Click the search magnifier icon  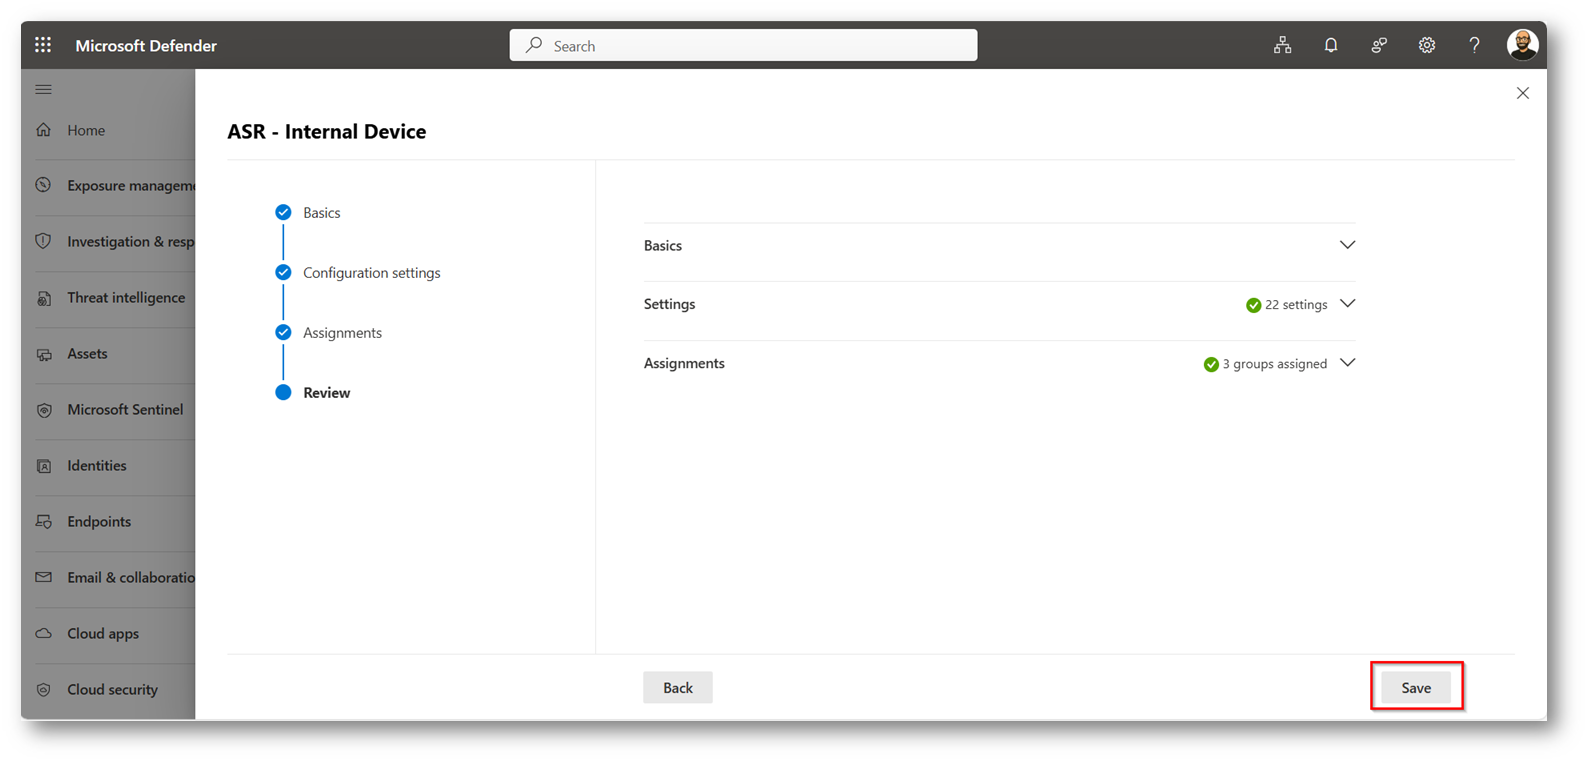pos(534,45)
